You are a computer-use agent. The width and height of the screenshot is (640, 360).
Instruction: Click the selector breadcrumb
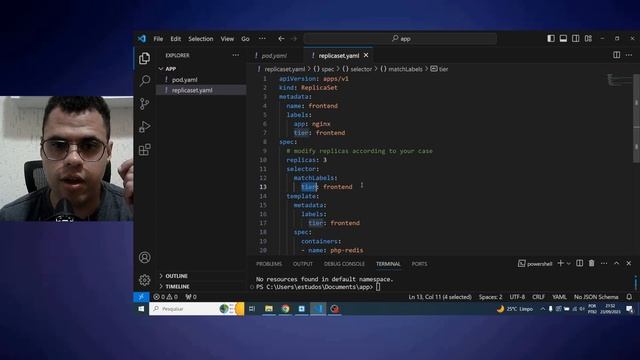click(x=357, y=69)
